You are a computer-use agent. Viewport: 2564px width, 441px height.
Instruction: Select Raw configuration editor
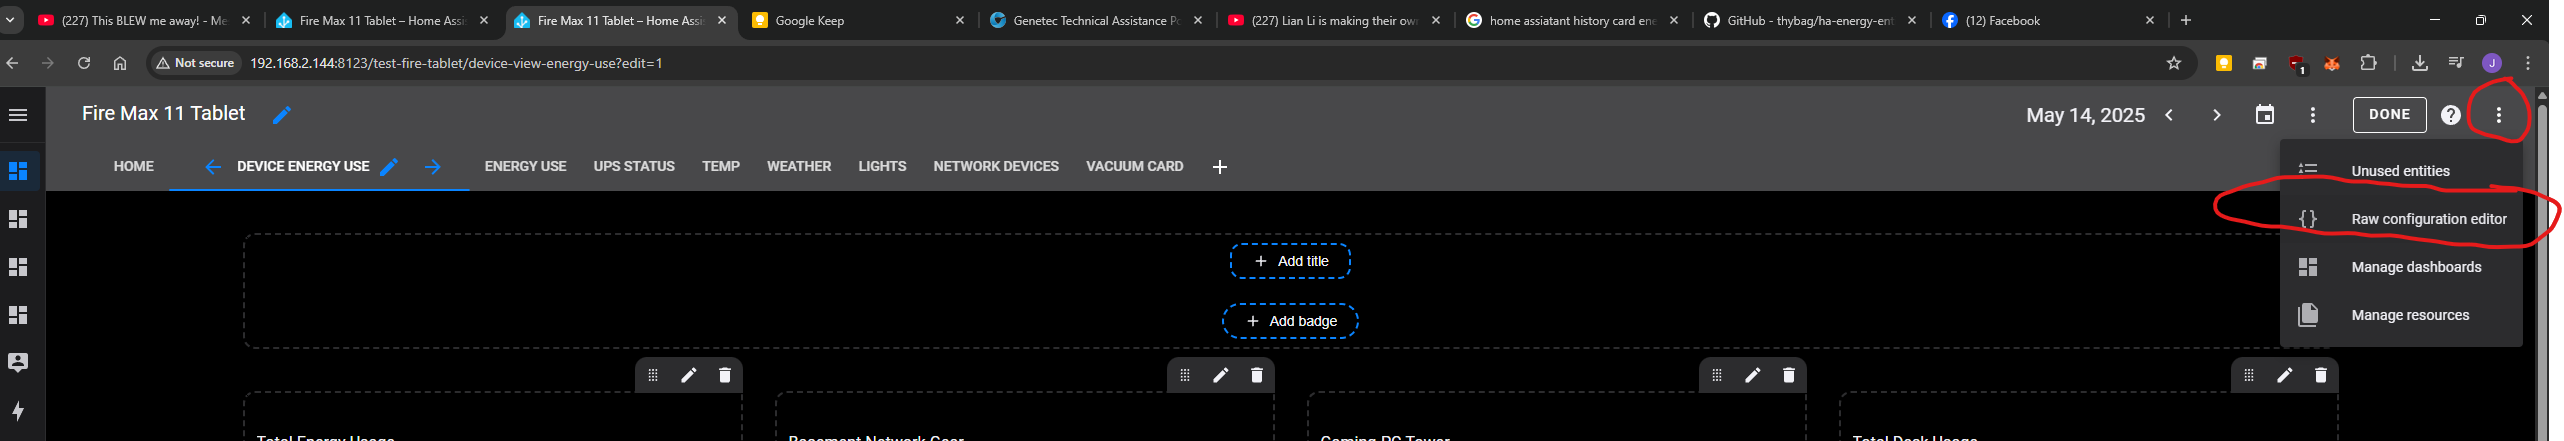coord(2428,219)
